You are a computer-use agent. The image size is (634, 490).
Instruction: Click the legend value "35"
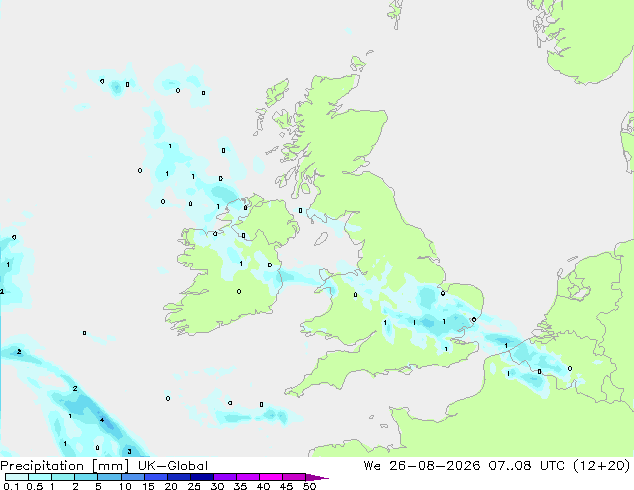pyautogui.click(x=240, y=486)
